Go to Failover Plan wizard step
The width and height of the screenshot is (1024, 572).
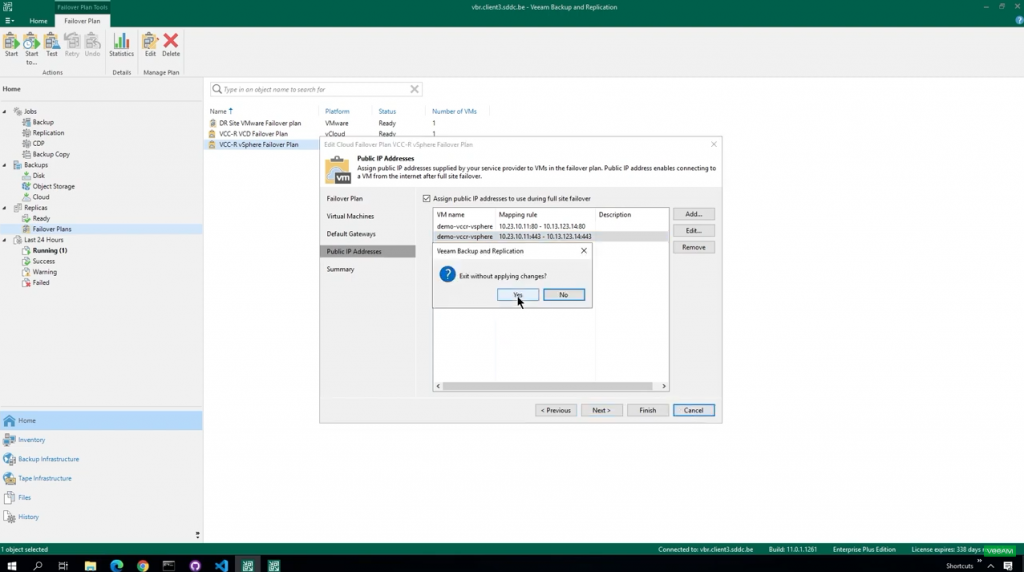pos(345,199)
